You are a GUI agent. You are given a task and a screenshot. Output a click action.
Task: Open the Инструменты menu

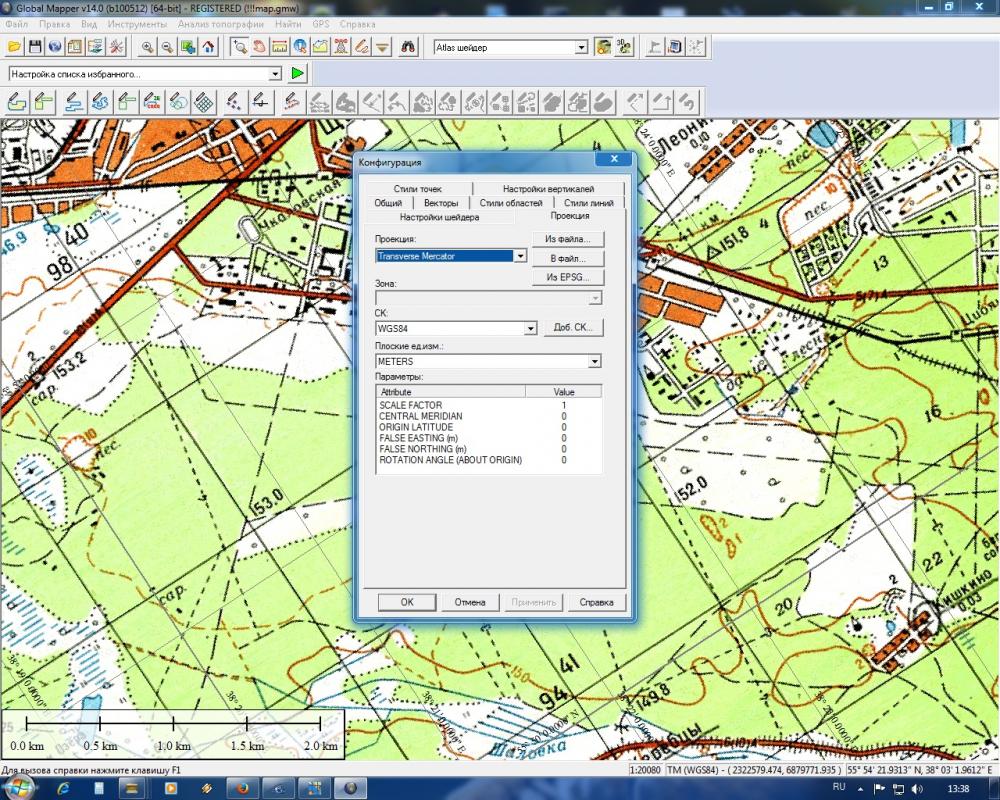pos(137,23)
